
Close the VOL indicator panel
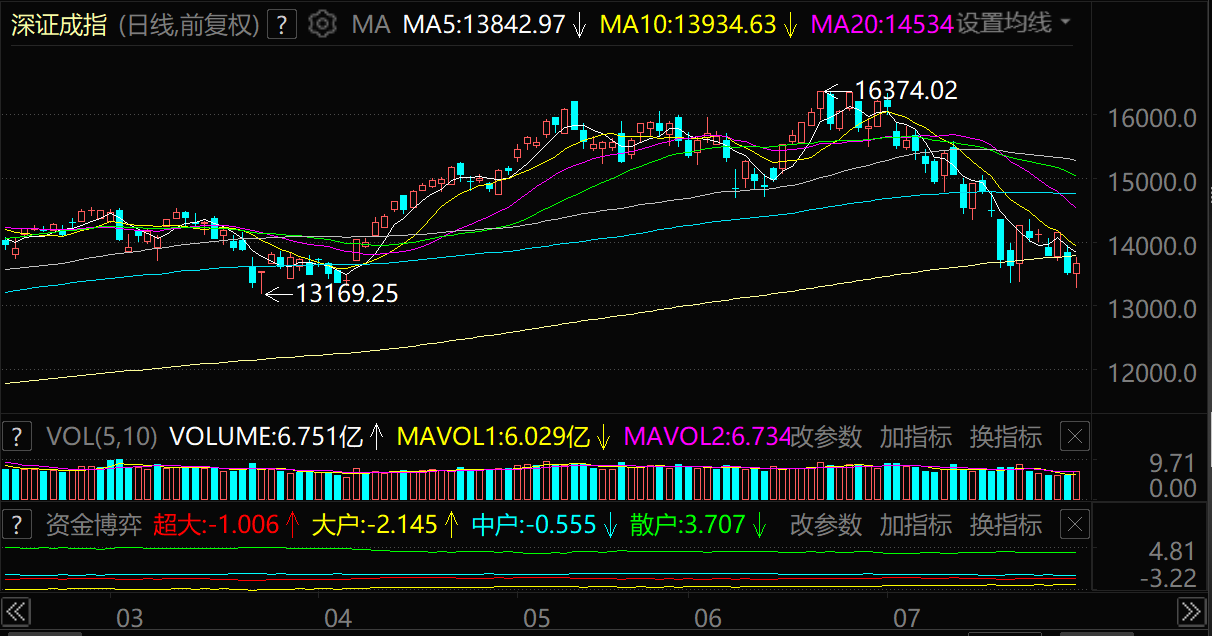[1075, 436]
